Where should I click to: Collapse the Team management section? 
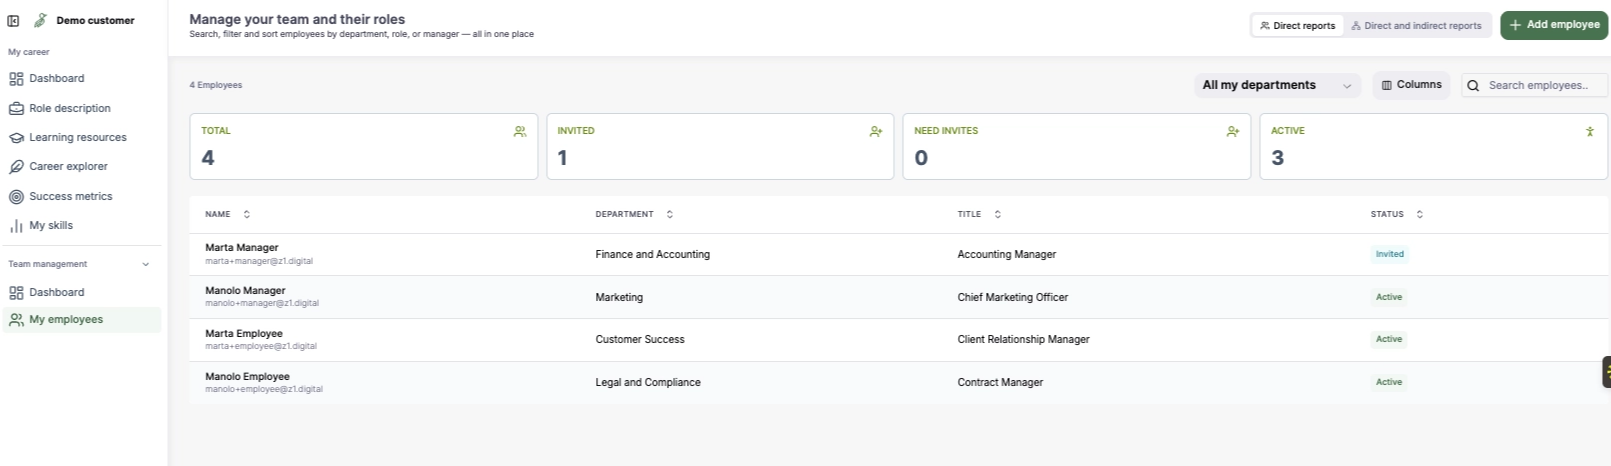[x=146, y=264]
